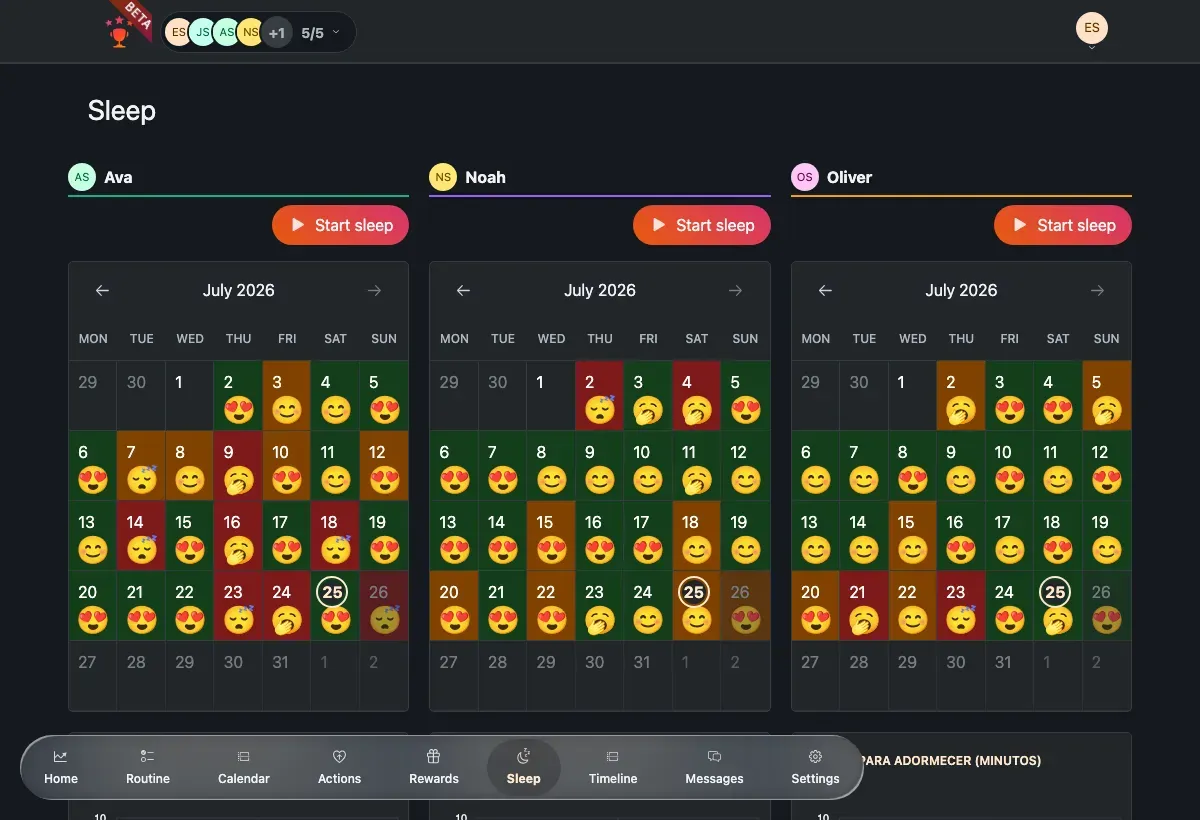
Task: Select July 25 in Noah's calendar
Action: tap(697, 606)
